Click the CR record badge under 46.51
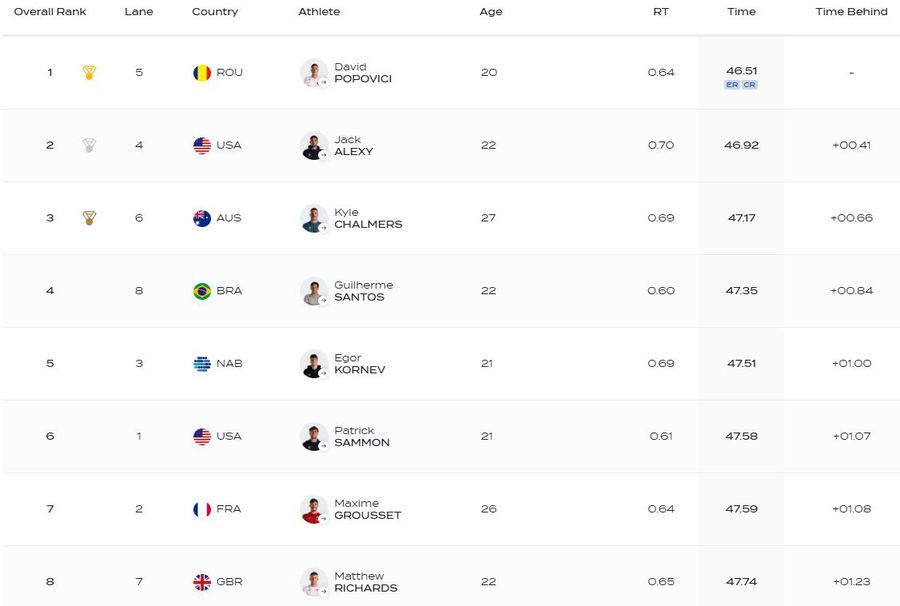This screenshot has height=606, width=900. click(x=750, y=84)
